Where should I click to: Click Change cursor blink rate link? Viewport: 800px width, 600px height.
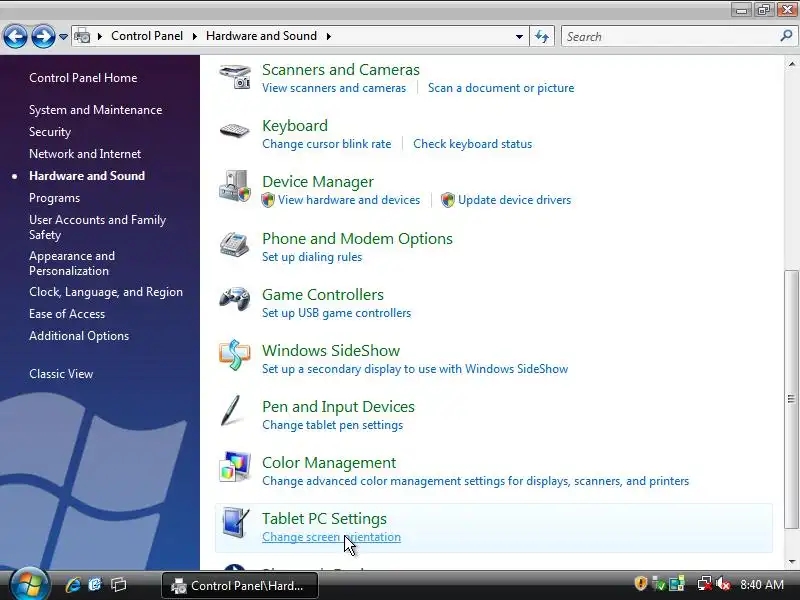click(x=327, y=144)
